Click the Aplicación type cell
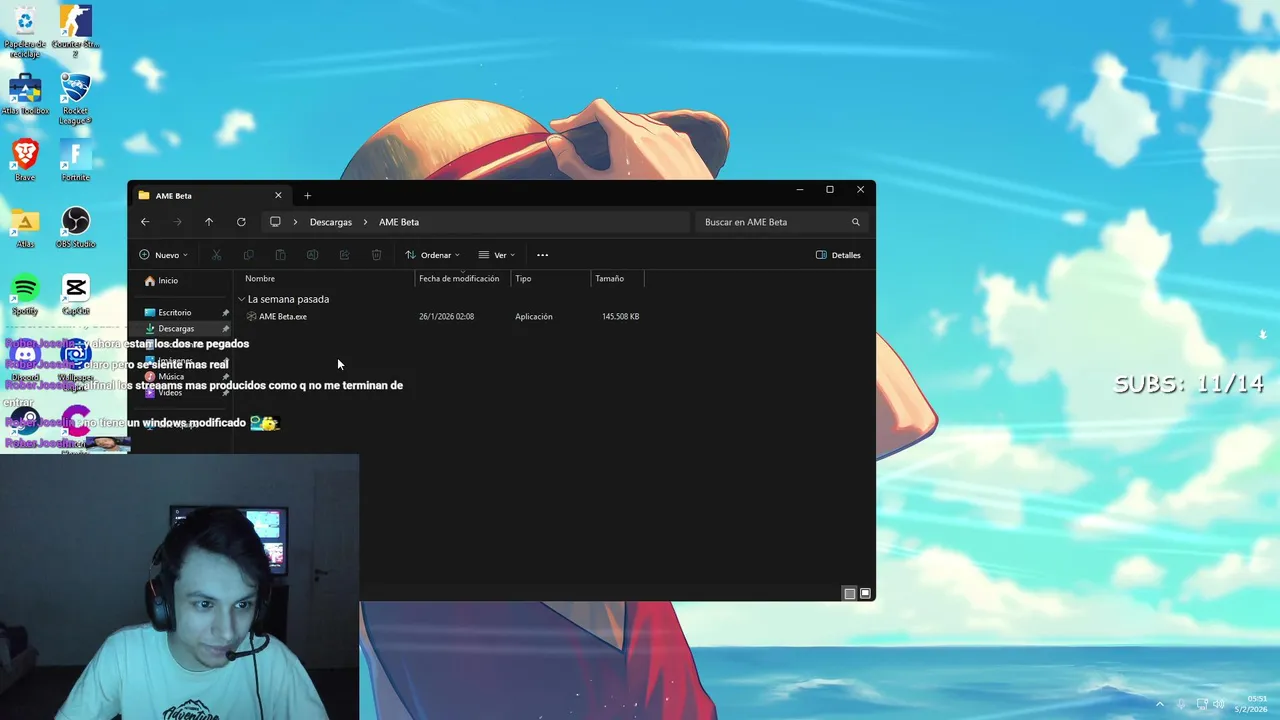 coord(534,317)
